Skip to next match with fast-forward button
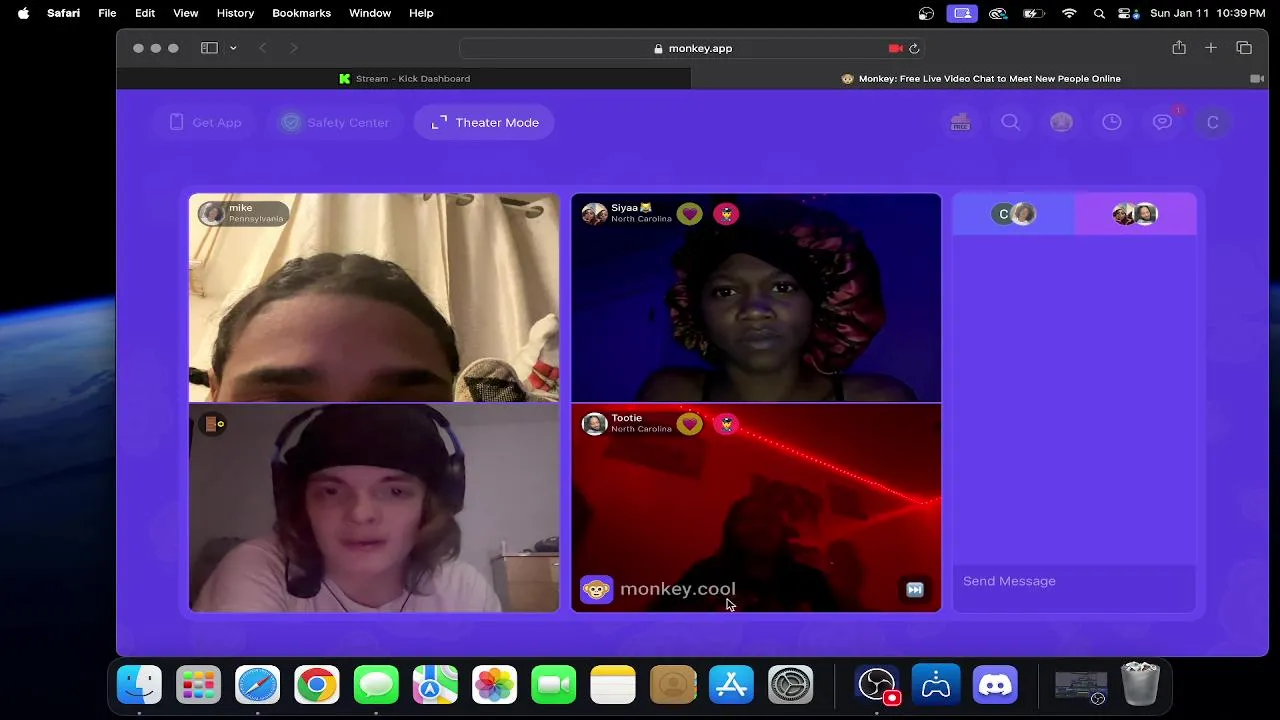 point(914,590)
